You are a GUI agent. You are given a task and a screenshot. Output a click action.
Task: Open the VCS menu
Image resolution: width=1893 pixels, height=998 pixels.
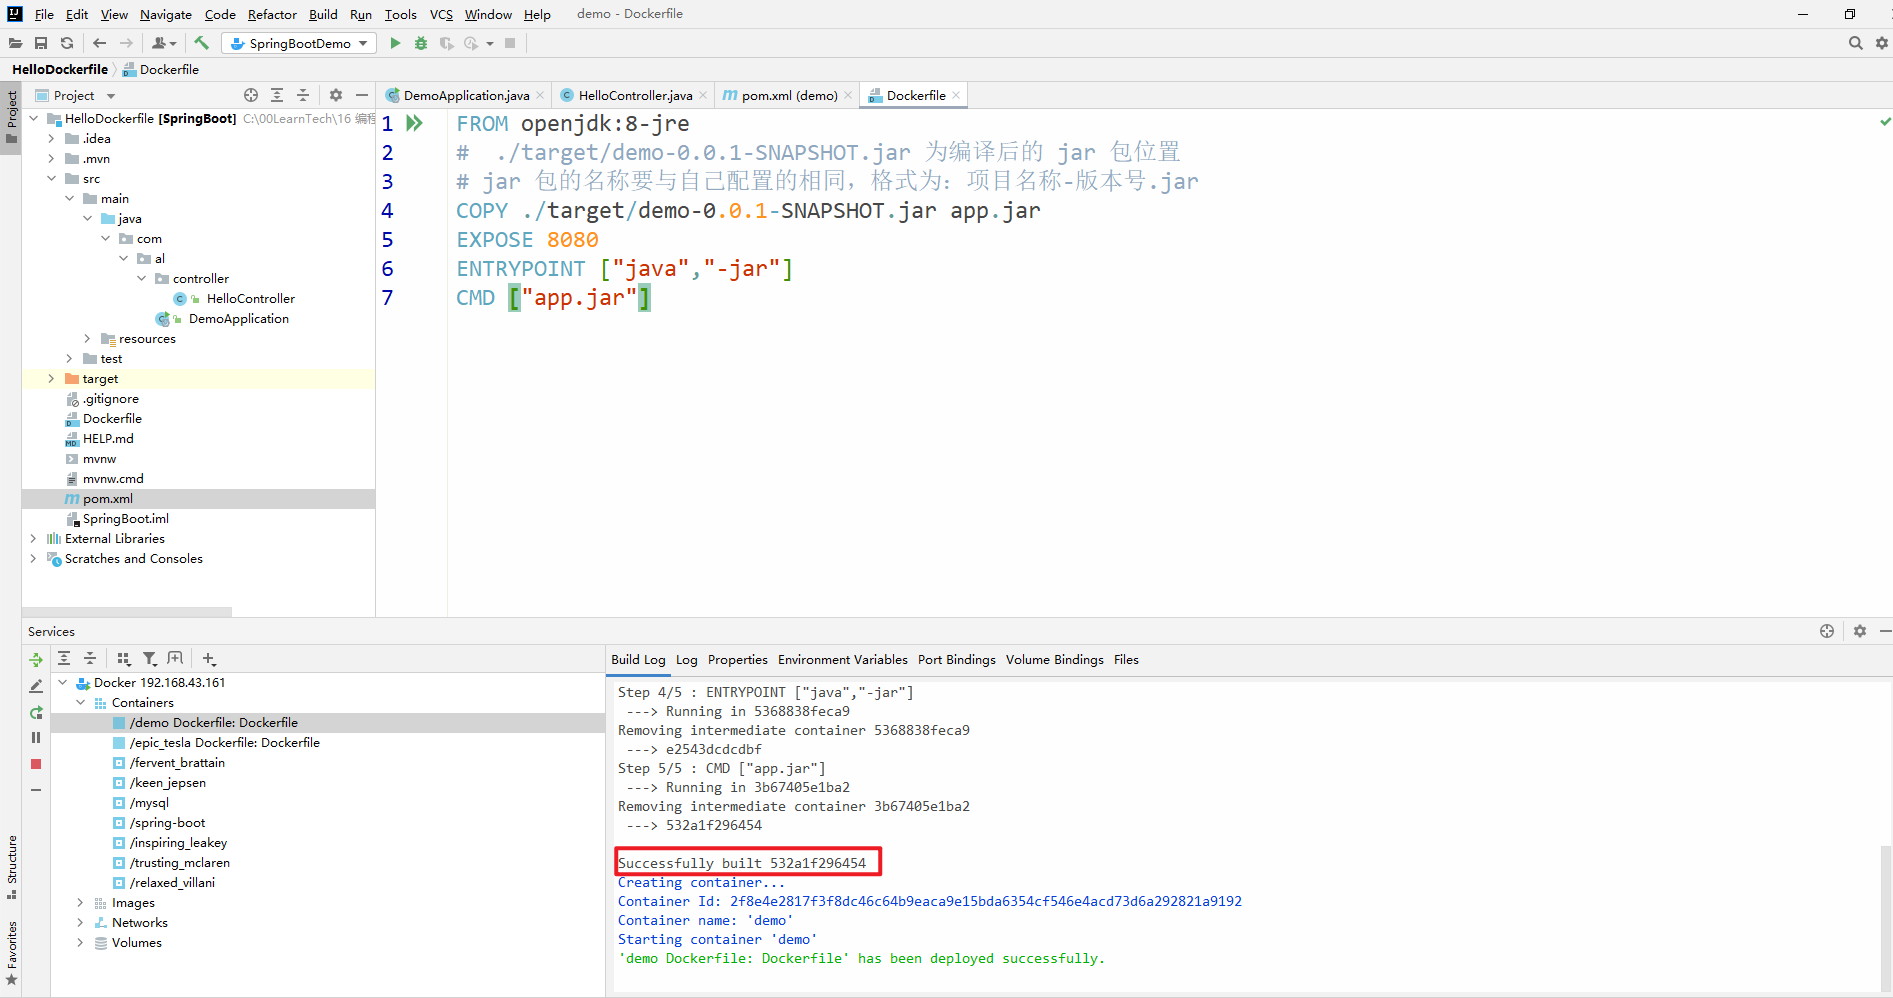tap(441, 14)
